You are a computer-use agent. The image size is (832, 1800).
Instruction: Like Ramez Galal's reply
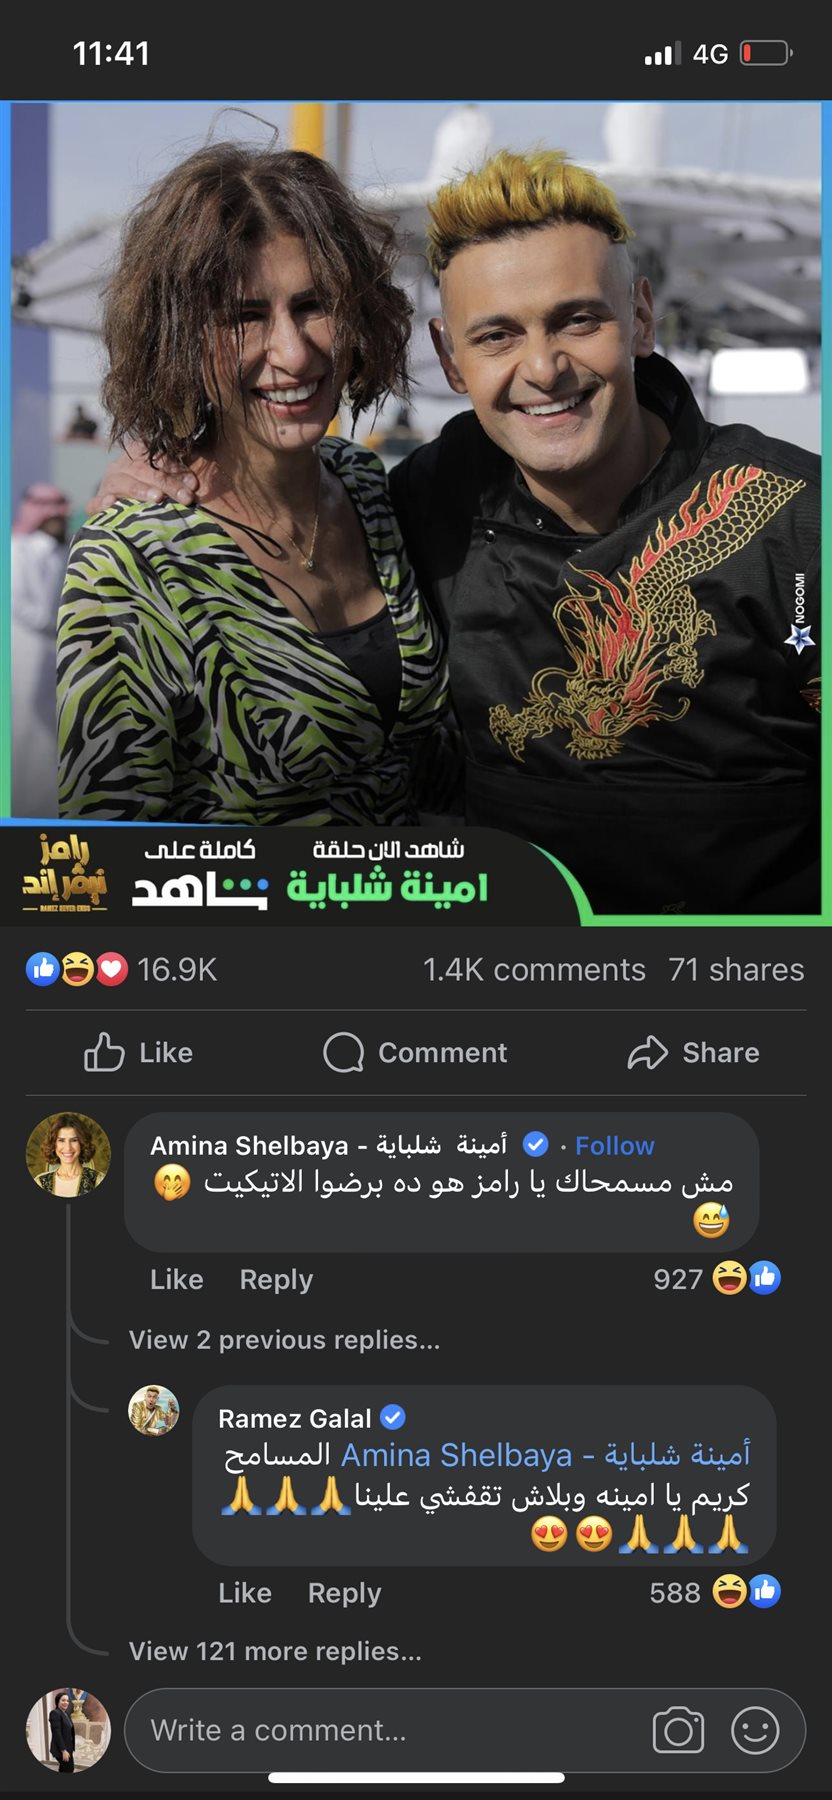[245, 1592]
